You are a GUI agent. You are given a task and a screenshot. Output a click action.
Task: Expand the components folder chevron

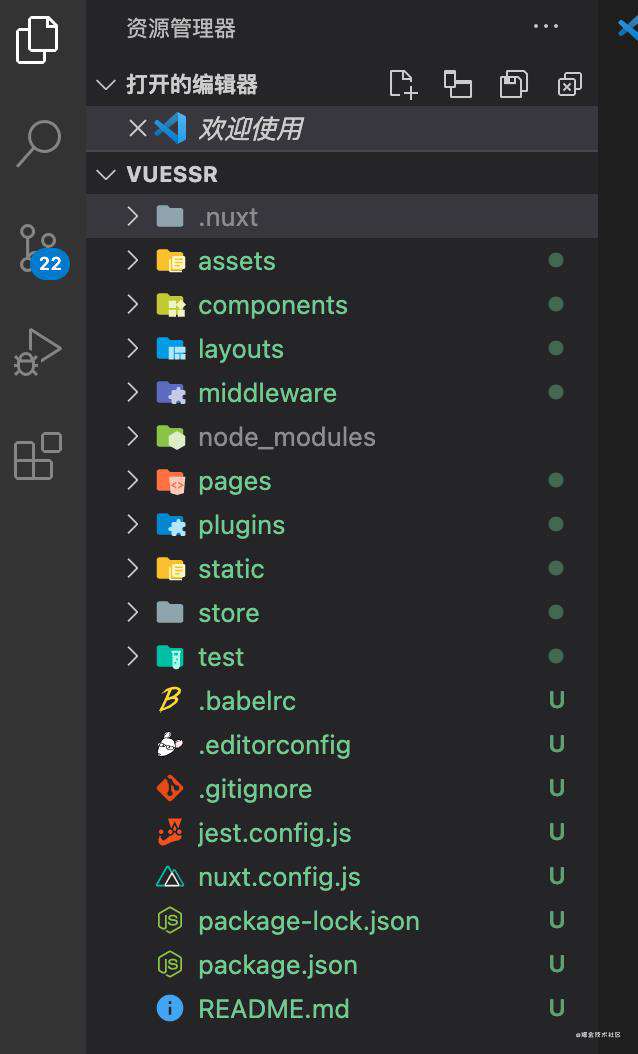(133, 305)
